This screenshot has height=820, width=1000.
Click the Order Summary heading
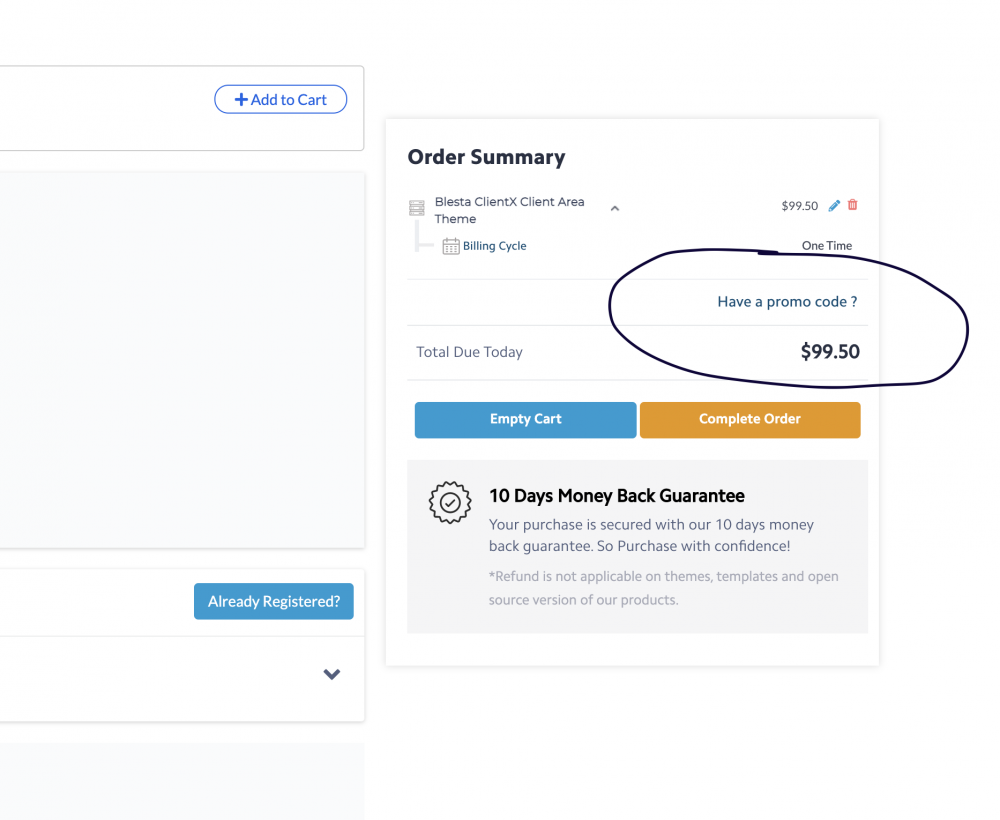point(486,157)
